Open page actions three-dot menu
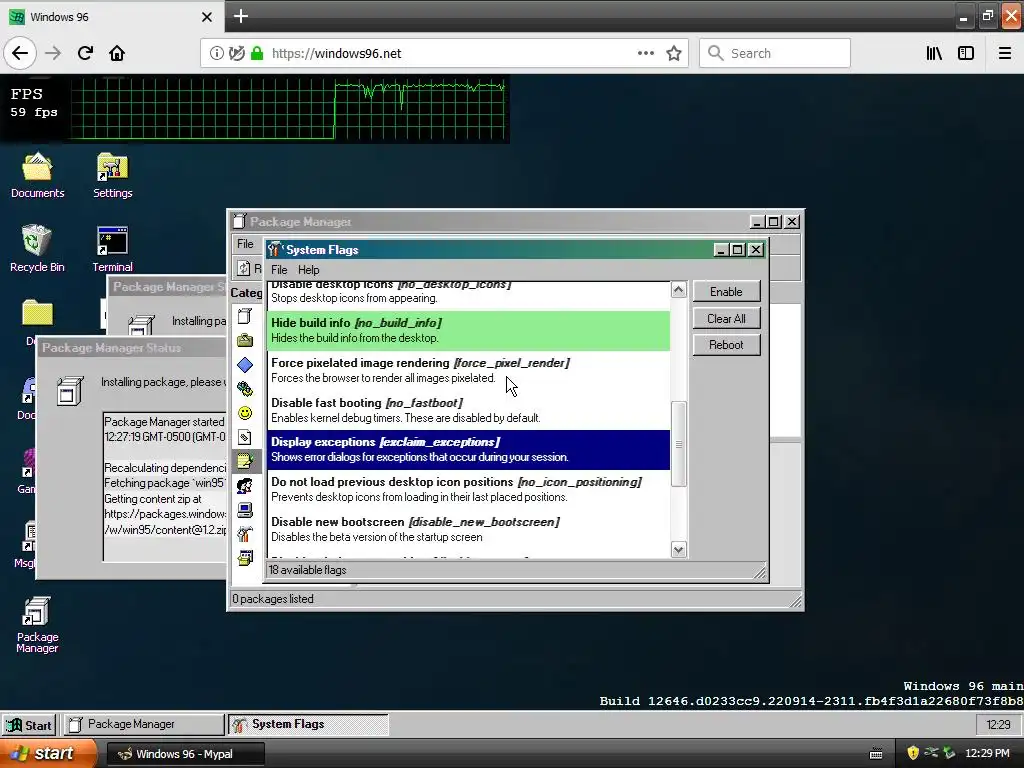Screen dimensions: 1024x768 pyautogui.click(x=646, y=54)
